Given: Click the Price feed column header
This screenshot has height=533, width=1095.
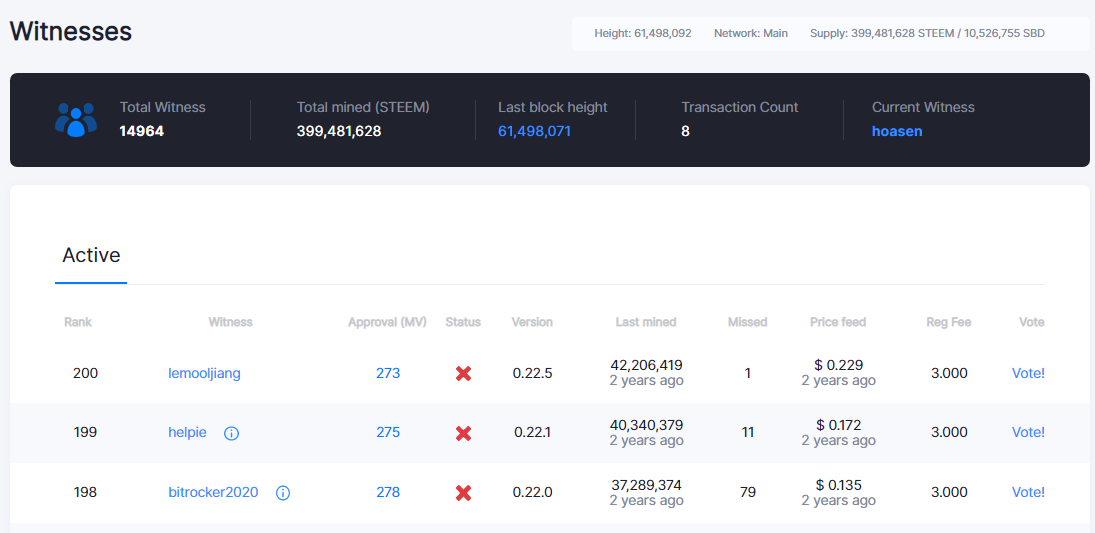Looking at the screenshot, I should point(838,322).
